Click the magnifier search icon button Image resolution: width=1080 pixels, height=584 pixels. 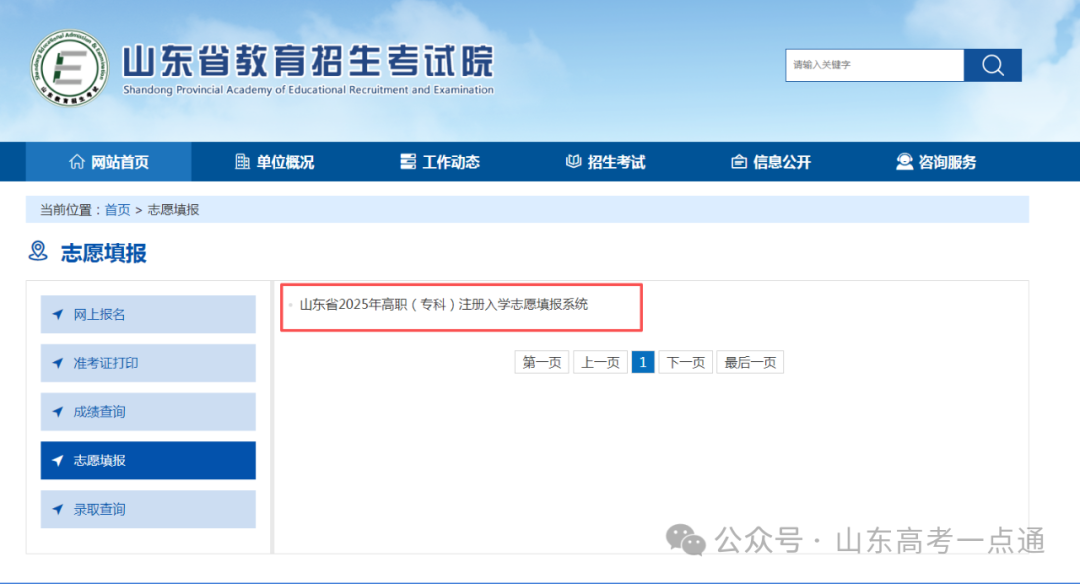[x=992, y=65]
